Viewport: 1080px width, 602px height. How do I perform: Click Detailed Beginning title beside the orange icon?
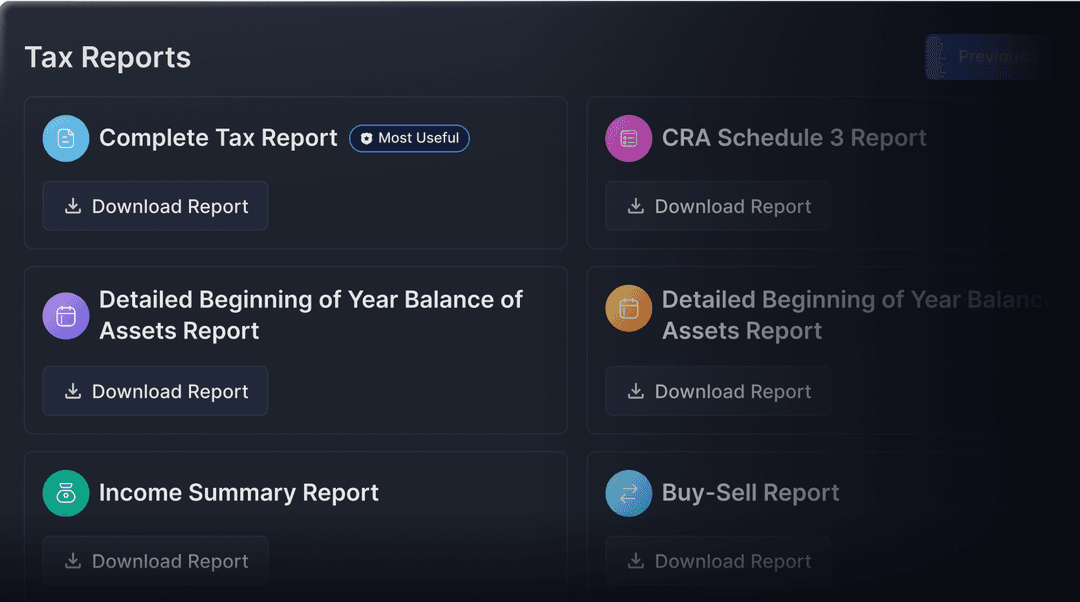858,315
